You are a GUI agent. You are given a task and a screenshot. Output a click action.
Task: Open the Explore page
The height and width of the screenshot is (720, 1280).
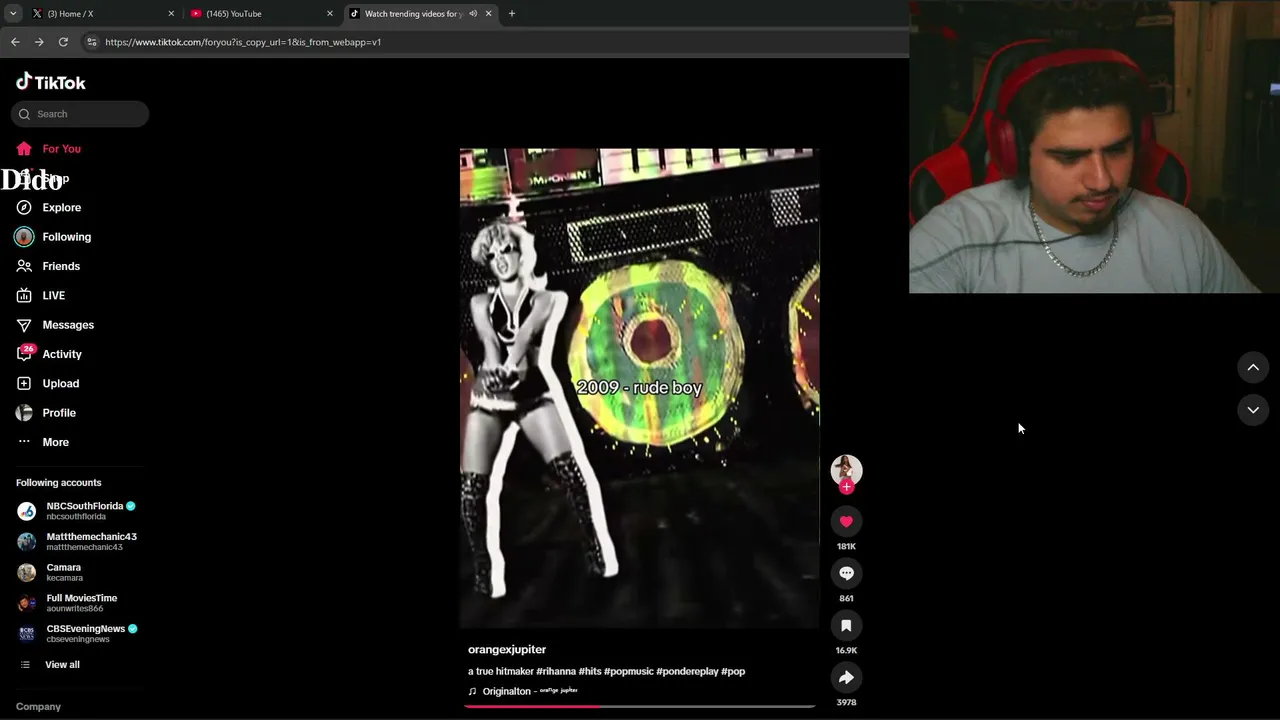point(61,208)
